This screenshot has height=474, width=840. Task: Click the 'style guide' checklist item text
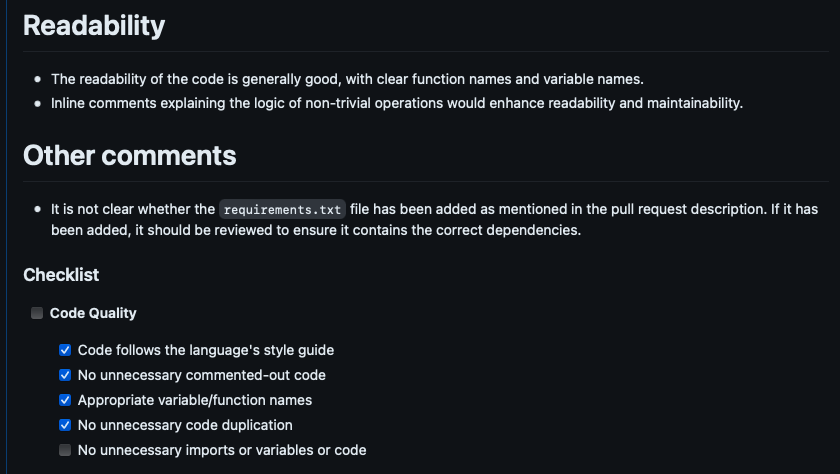[205, 350]
